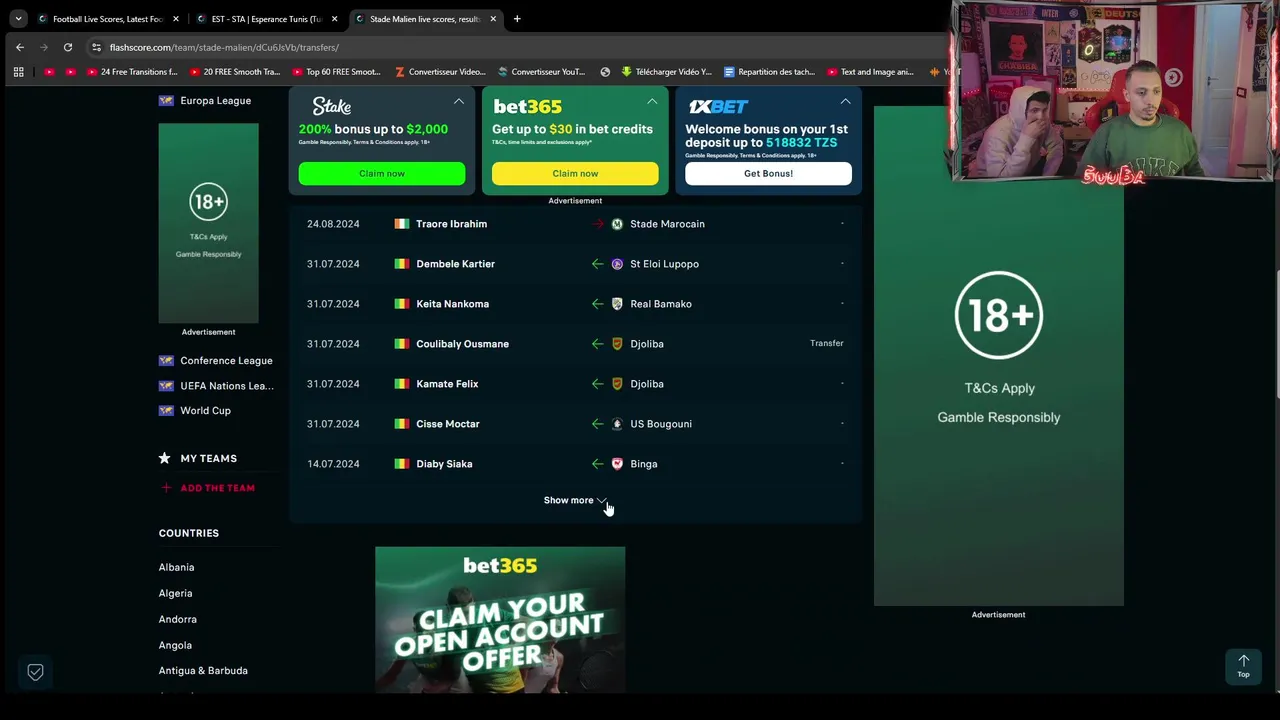The width and height of the screenshot is (1280, 720).
Task: Select Albania from countries list
Action: tap(176, 567)
